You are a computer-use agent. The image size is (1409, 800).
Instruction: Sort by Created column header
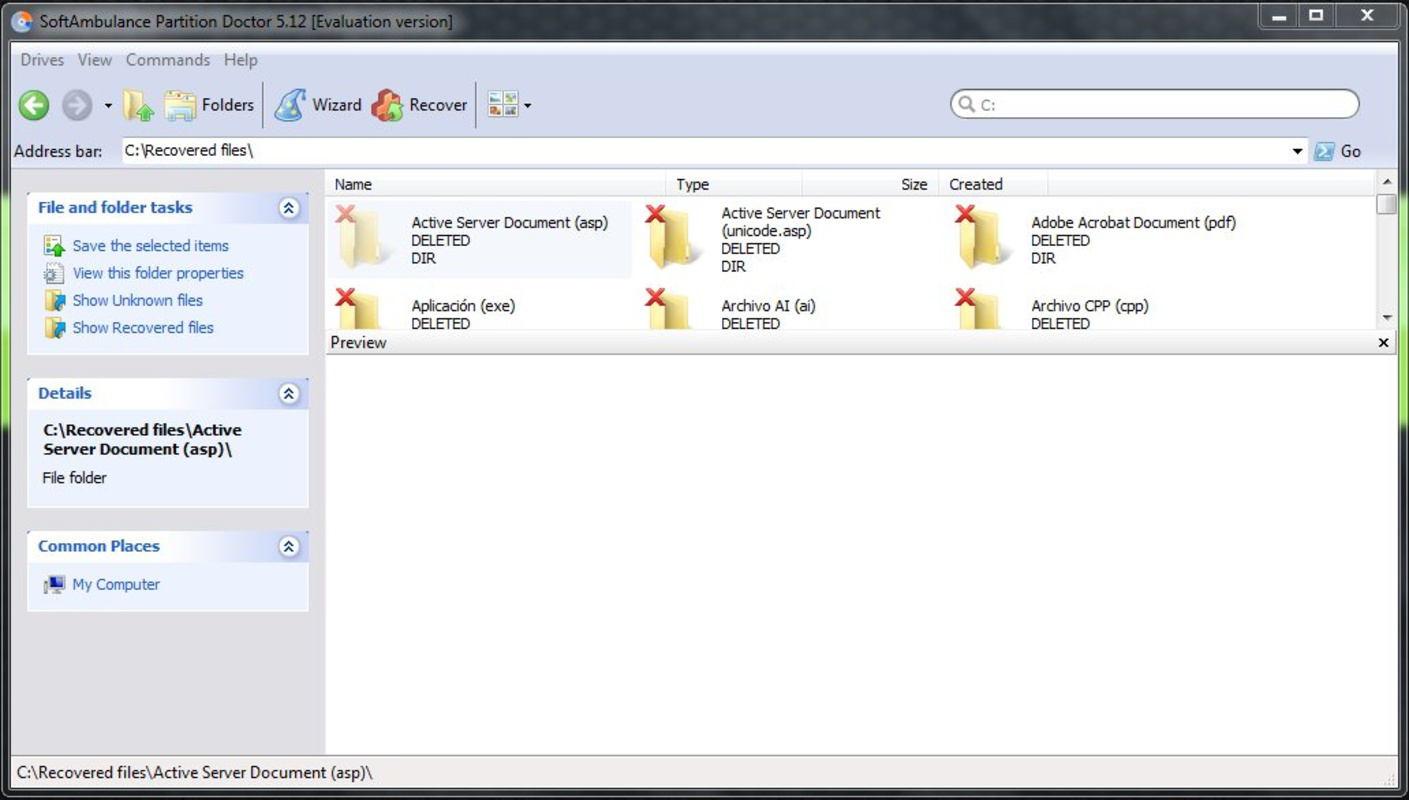tap(994, 184)
